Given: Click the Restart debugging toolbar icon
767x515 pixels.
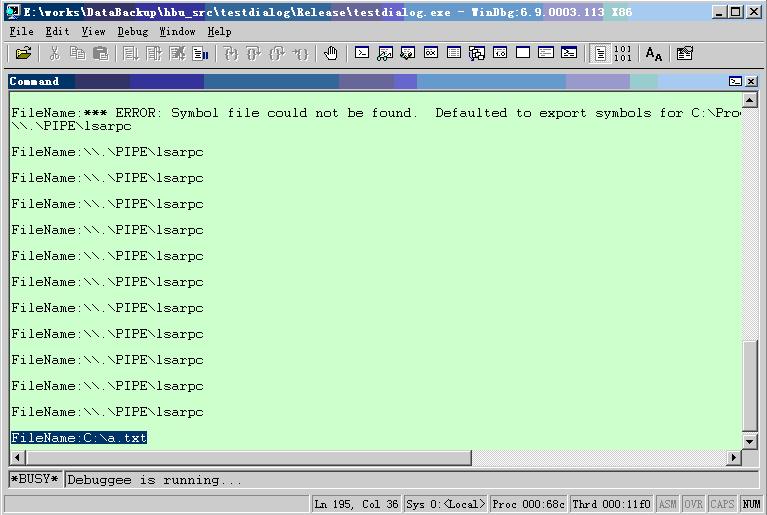Looking at the screenshot, I should [154, 53].
